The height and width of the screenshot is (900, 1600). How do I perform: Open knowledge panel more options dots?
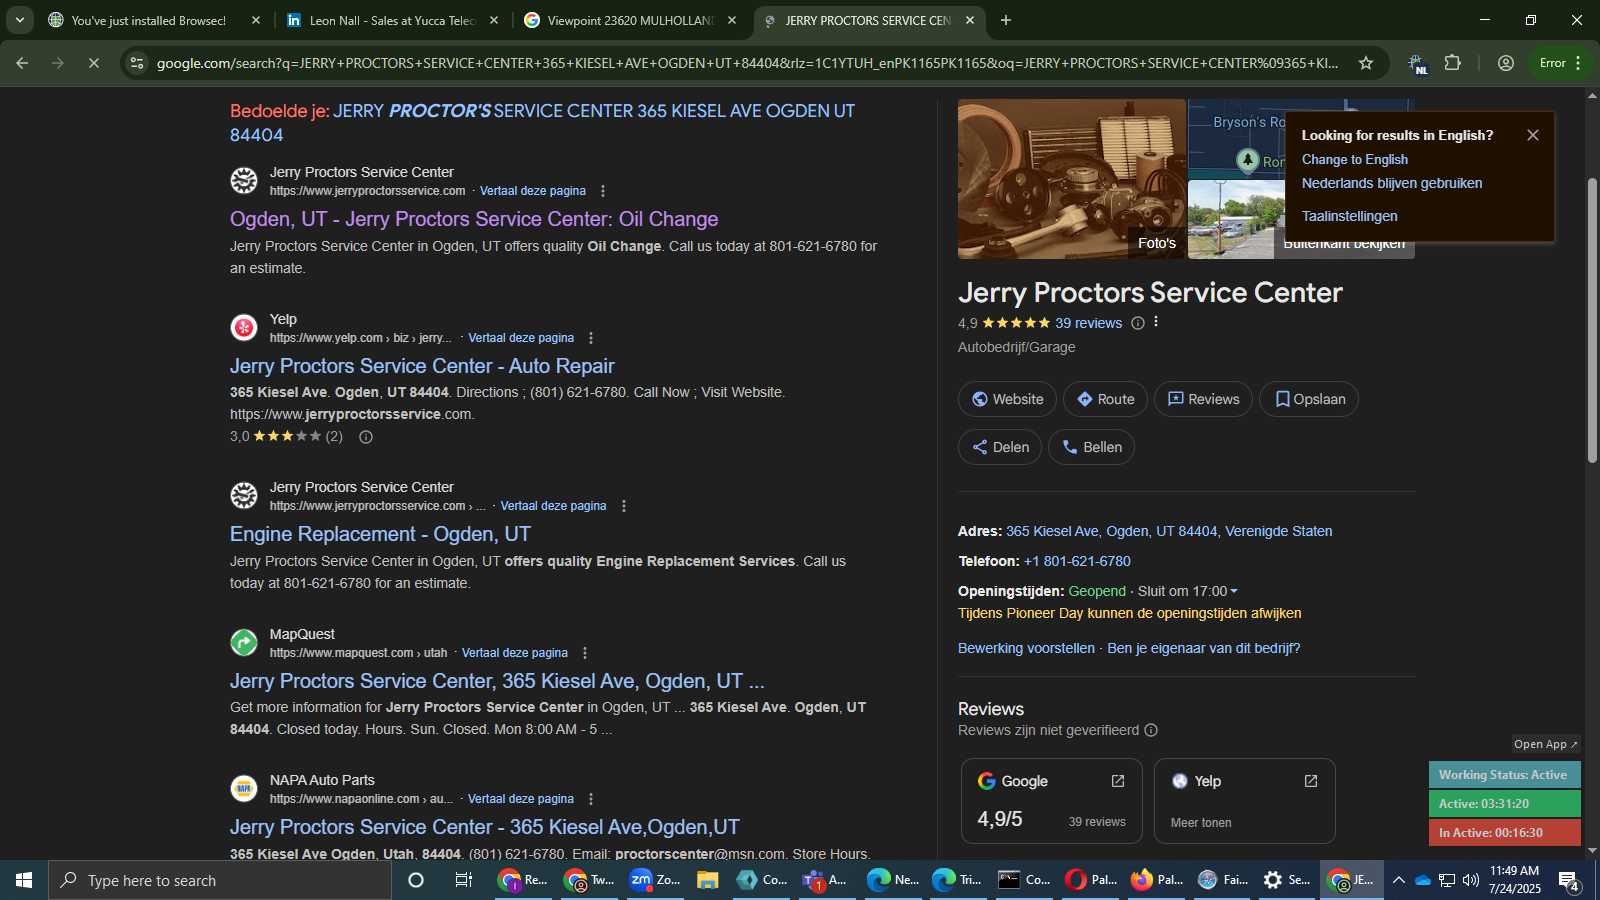point(1156,322)
